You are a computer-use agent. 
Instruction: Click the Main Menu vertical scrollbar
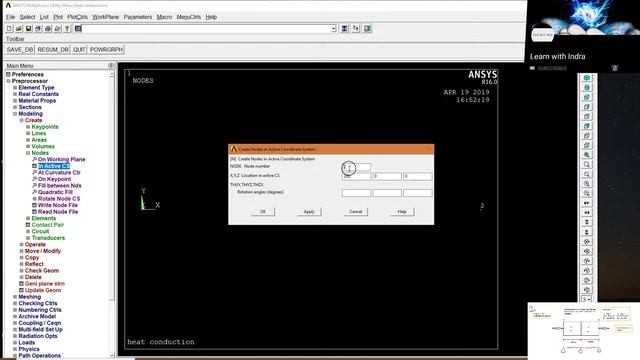click(x=112, y=214)
